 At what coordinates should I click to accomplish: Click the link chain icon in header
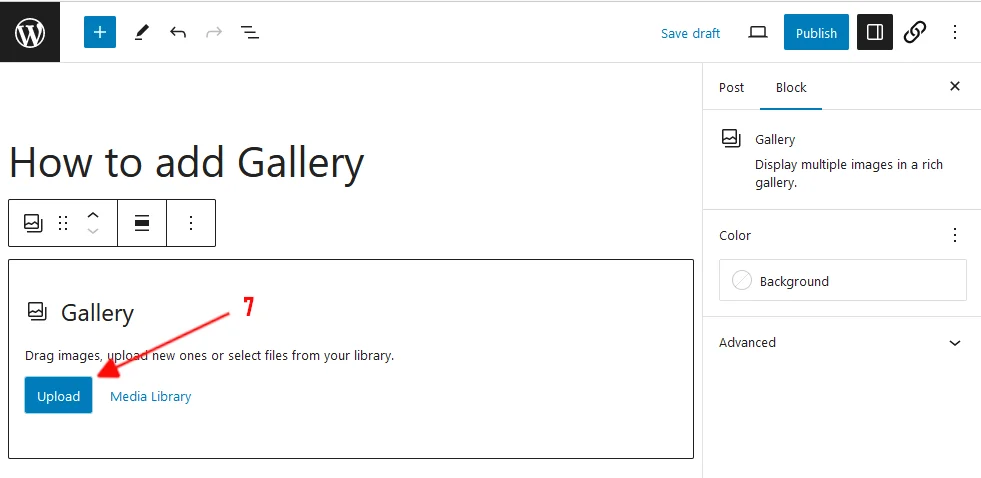pyautogui.click(x=914, y=32)
